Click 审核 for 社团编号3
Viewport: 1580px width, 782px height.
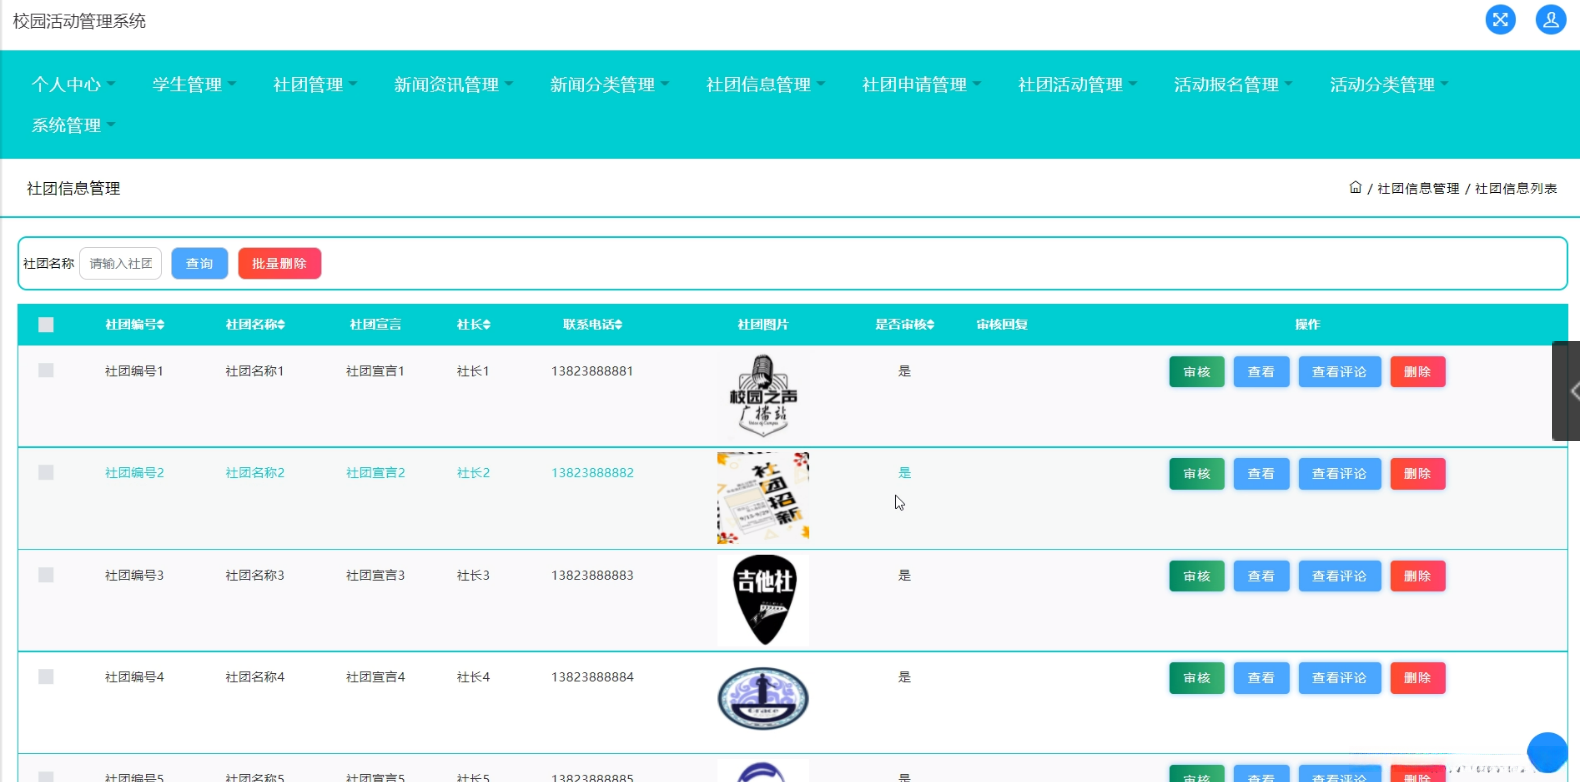[1197, 576]
